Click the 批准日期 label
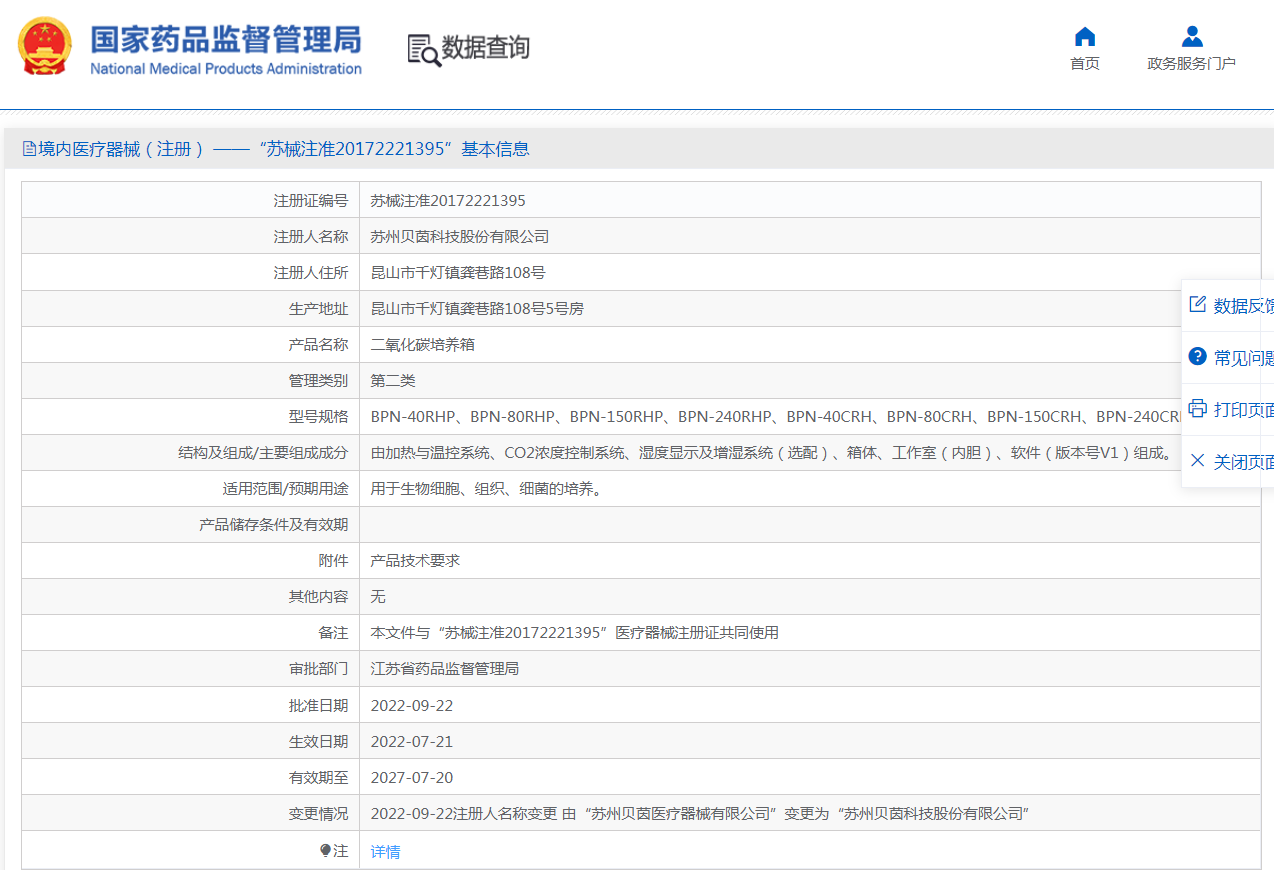Screen dimensions: 1274x870 tap(319, 706)
